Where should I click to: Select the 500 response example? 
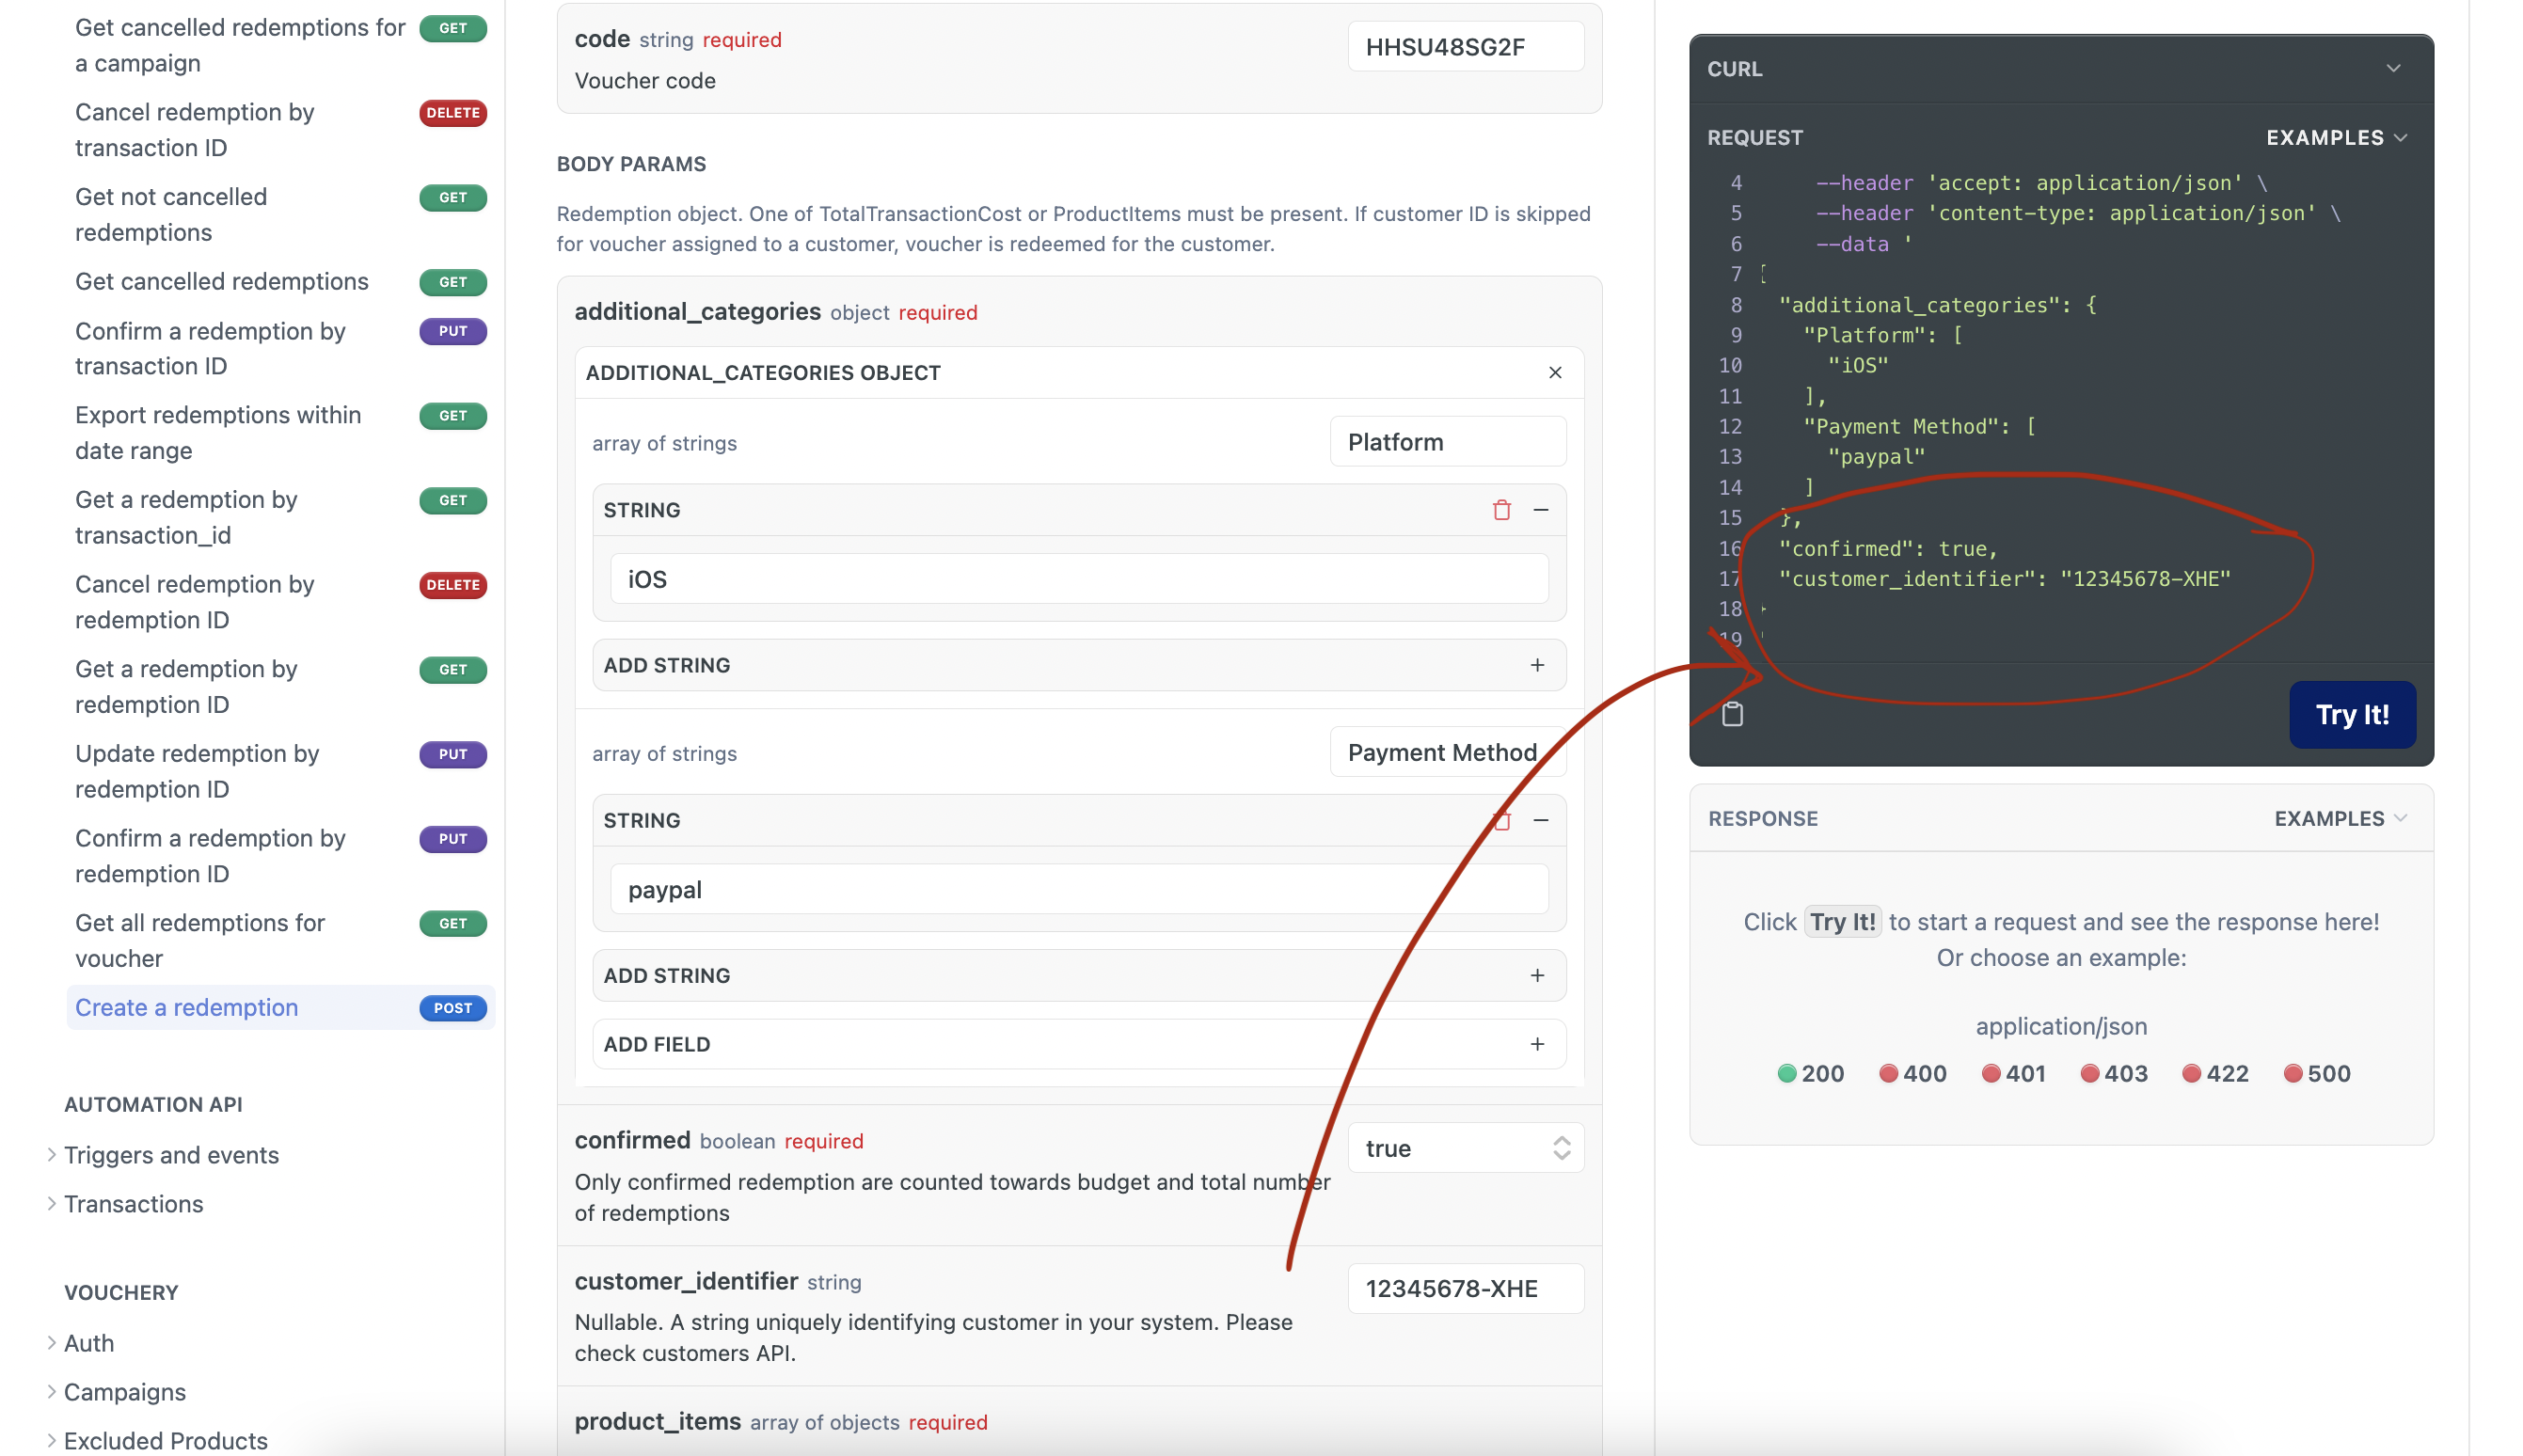tap(2317, 1073)
